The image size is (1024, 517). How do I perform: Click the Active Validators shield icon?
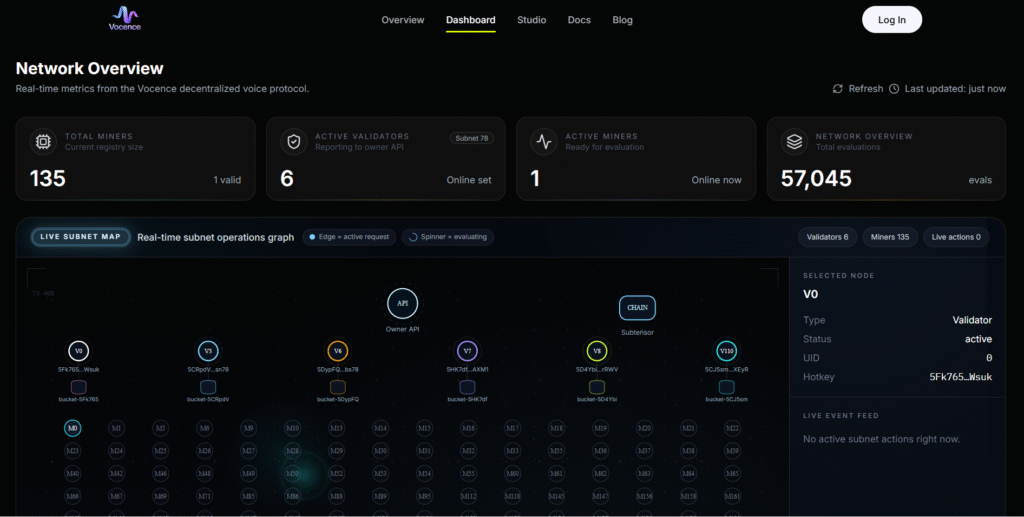click(x=294, y=142)
